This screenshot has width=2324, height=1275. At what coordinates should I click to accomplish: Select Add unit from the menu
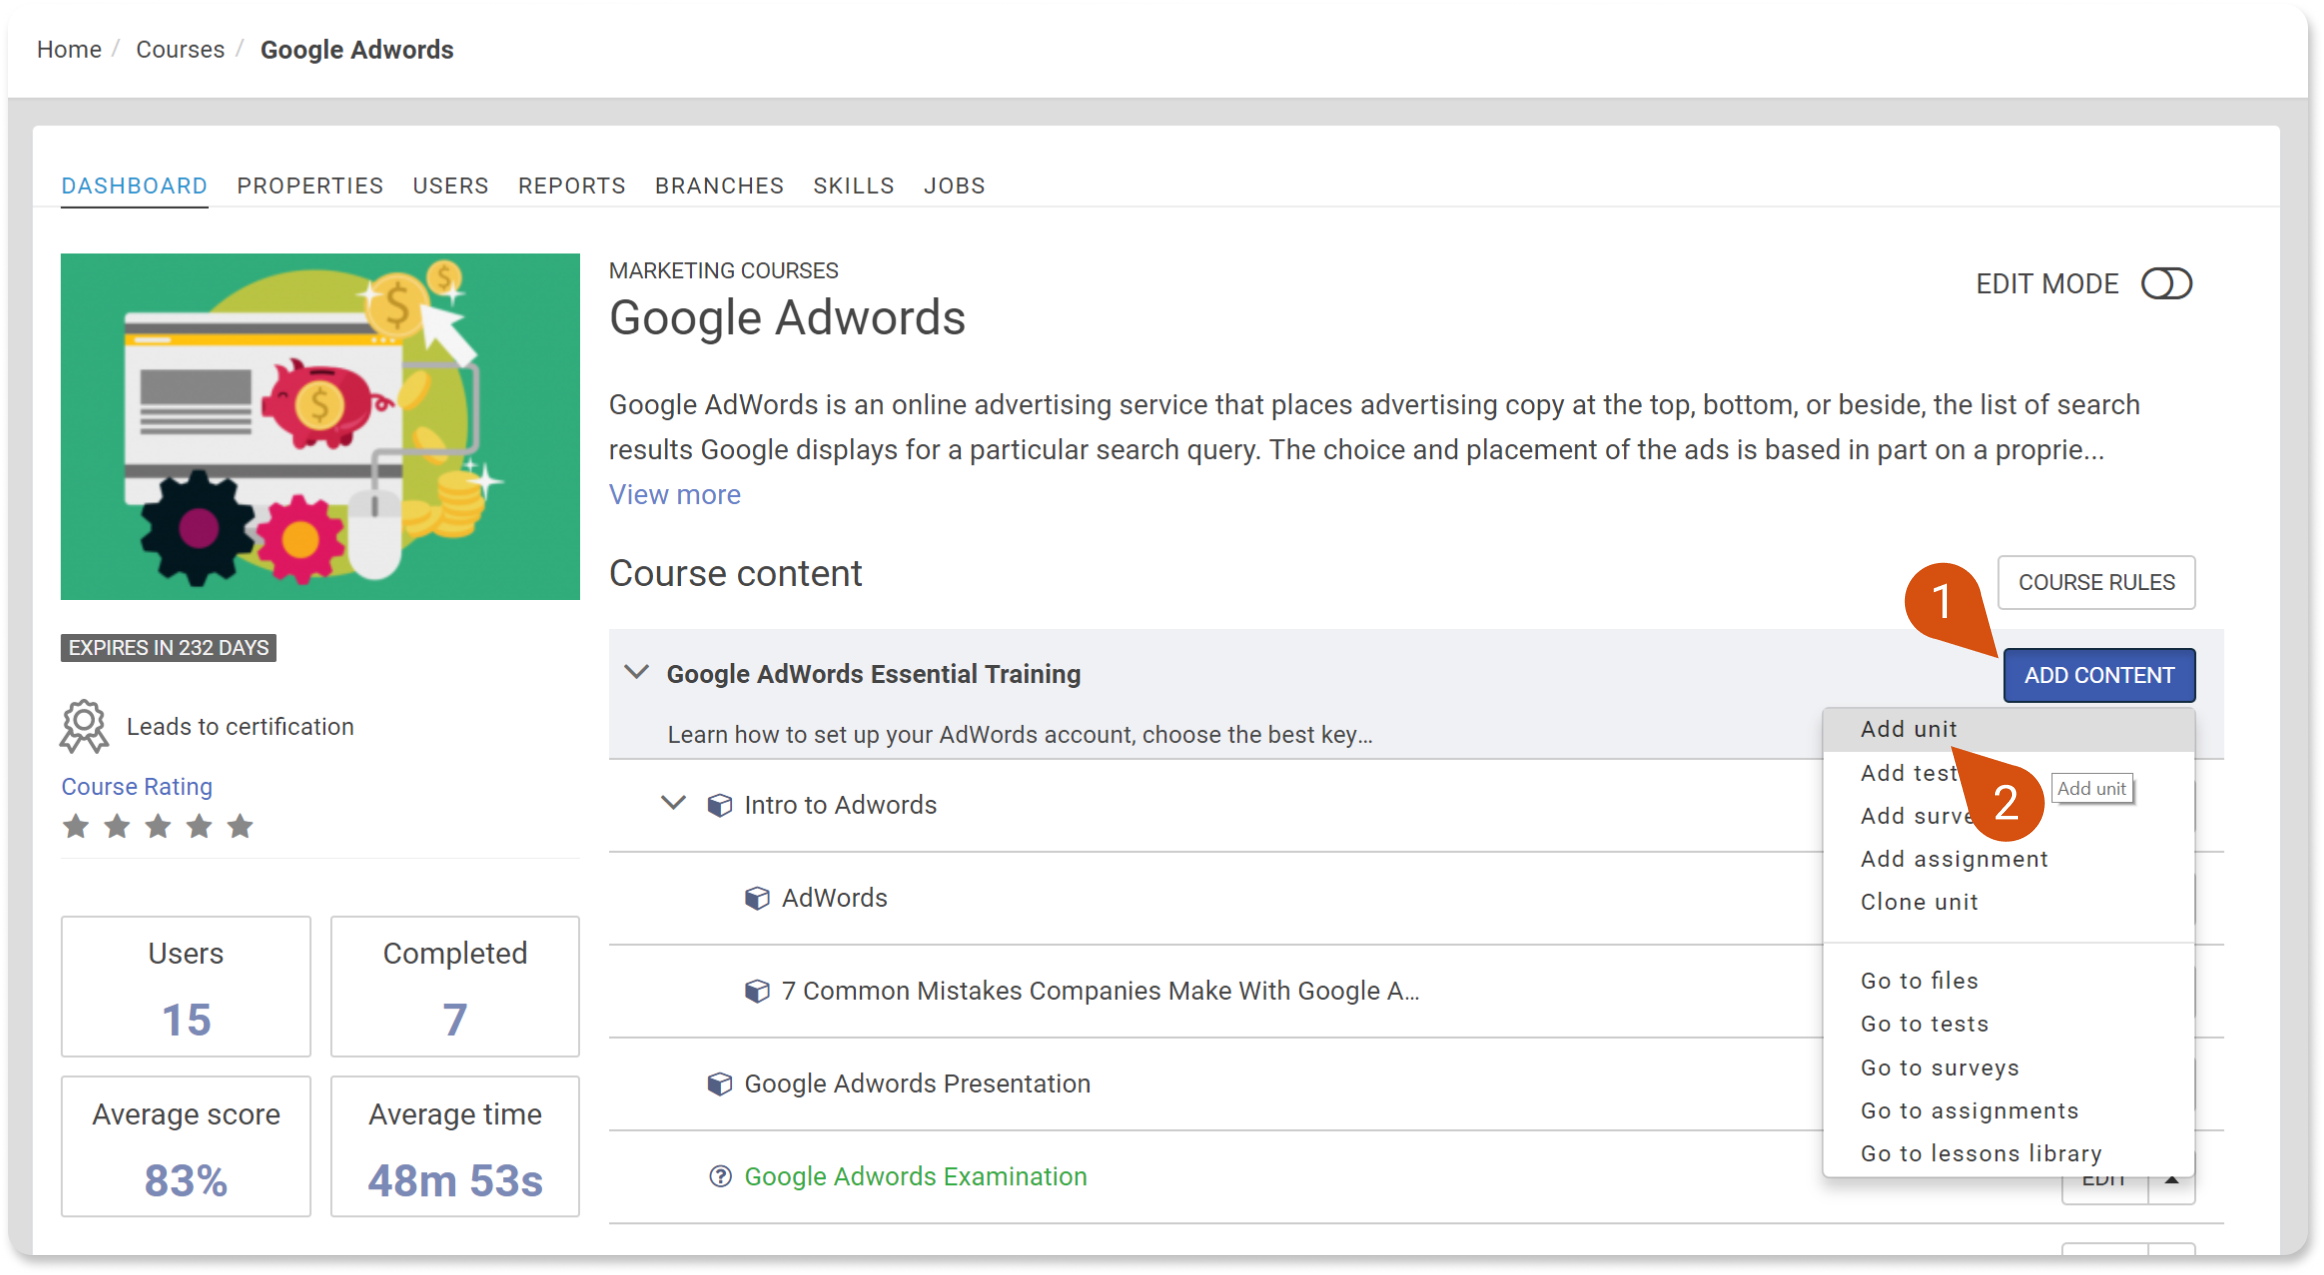(2008, 729)
